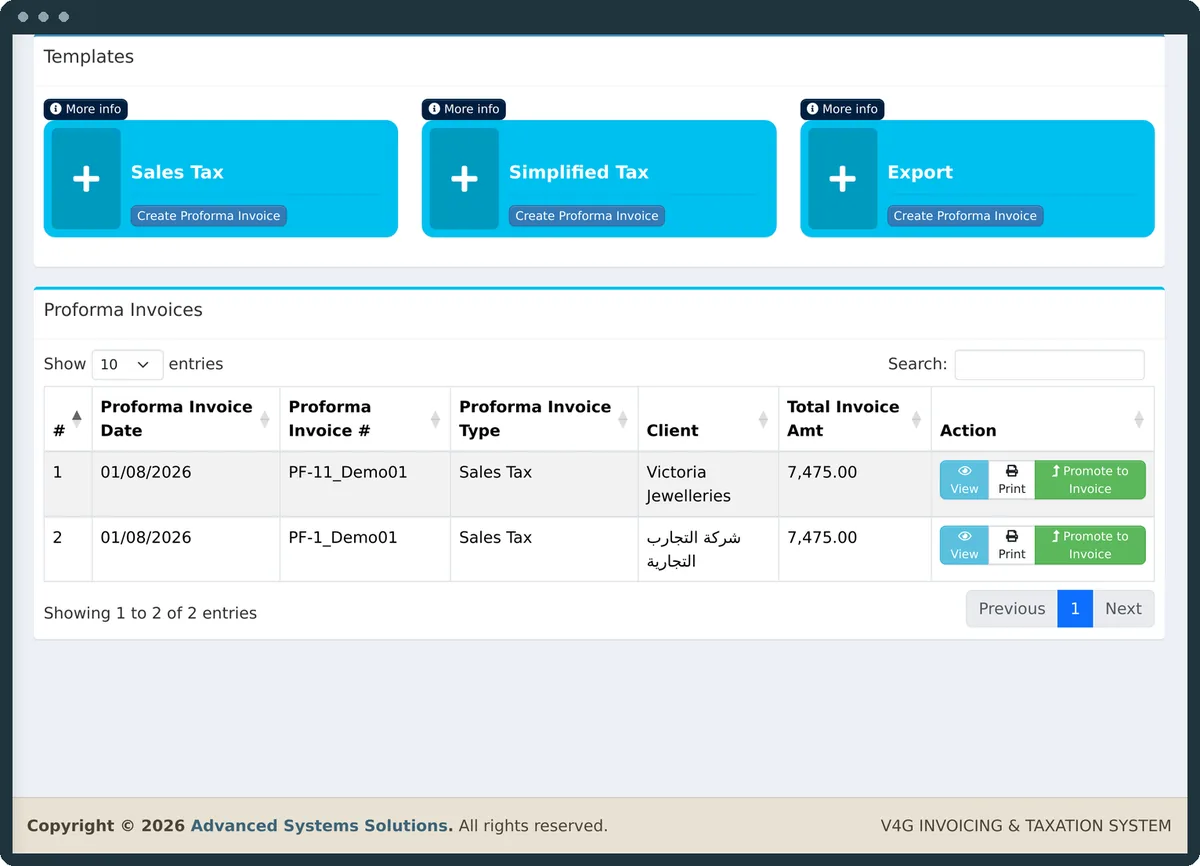
Task: View invoice PF-11_Demo01
Action: tap(964, 480)
